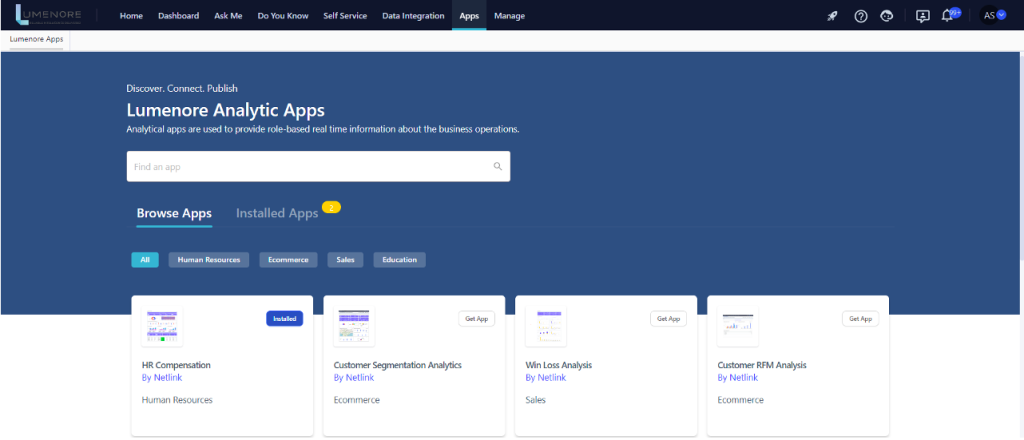Open the notifications bell
Image resolution: width=1024 pixels, height=440 pixels.
948,16
